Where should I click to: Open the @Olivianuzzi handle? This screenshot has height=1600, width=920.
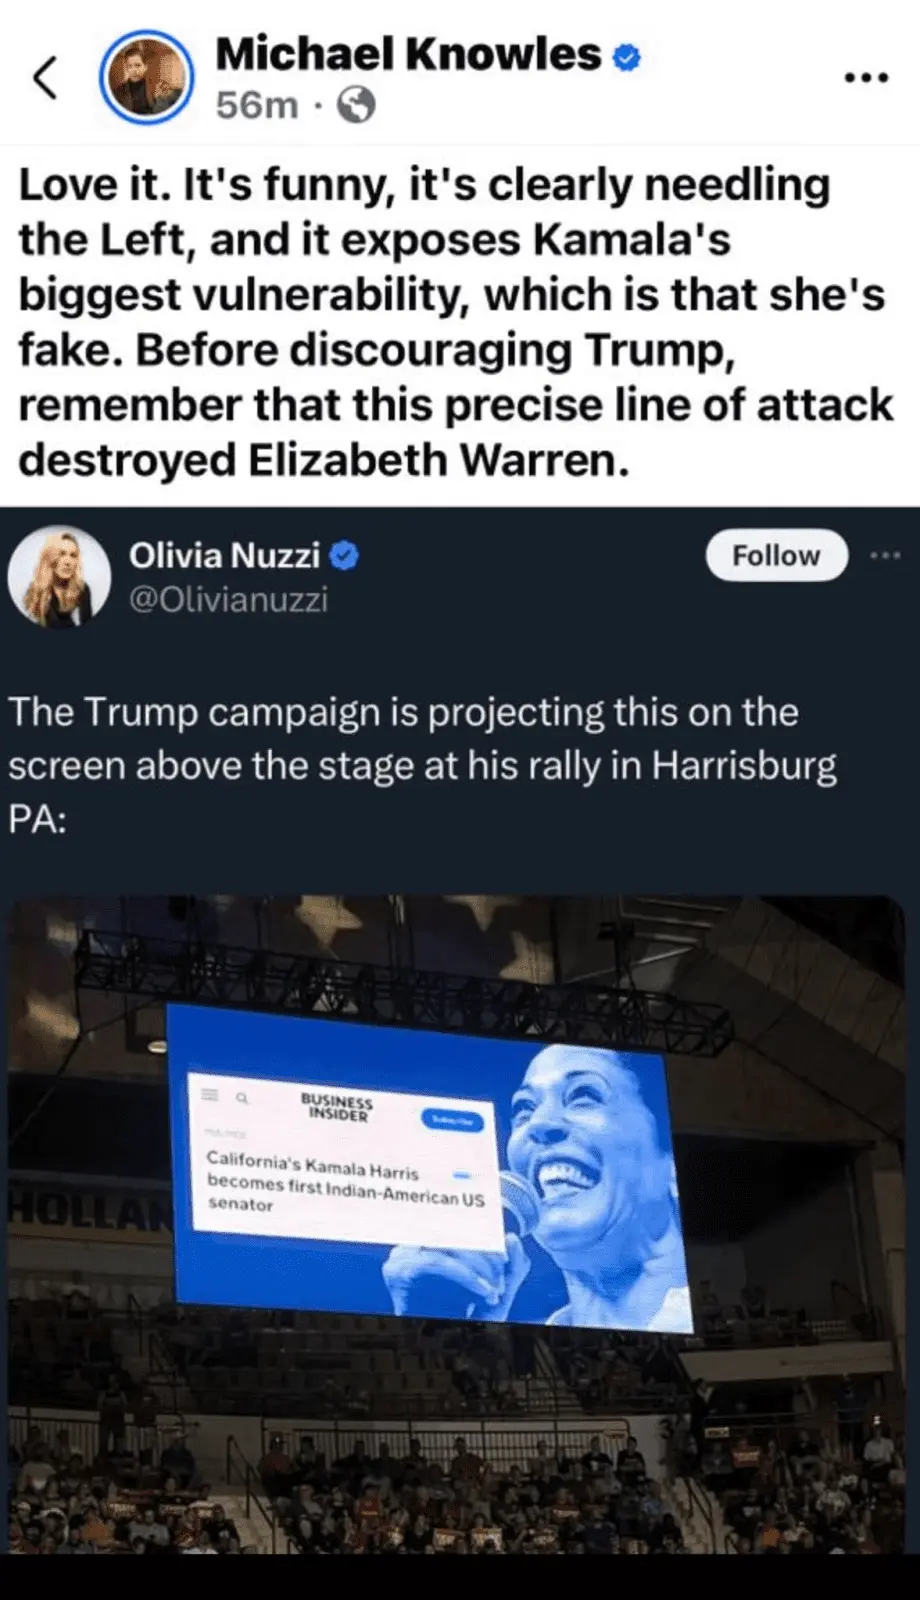[228, 600]
